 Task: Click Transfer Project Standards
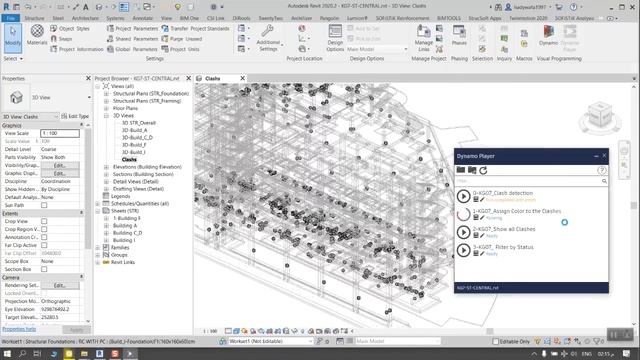pyautogui.click(x=196, y=29)
